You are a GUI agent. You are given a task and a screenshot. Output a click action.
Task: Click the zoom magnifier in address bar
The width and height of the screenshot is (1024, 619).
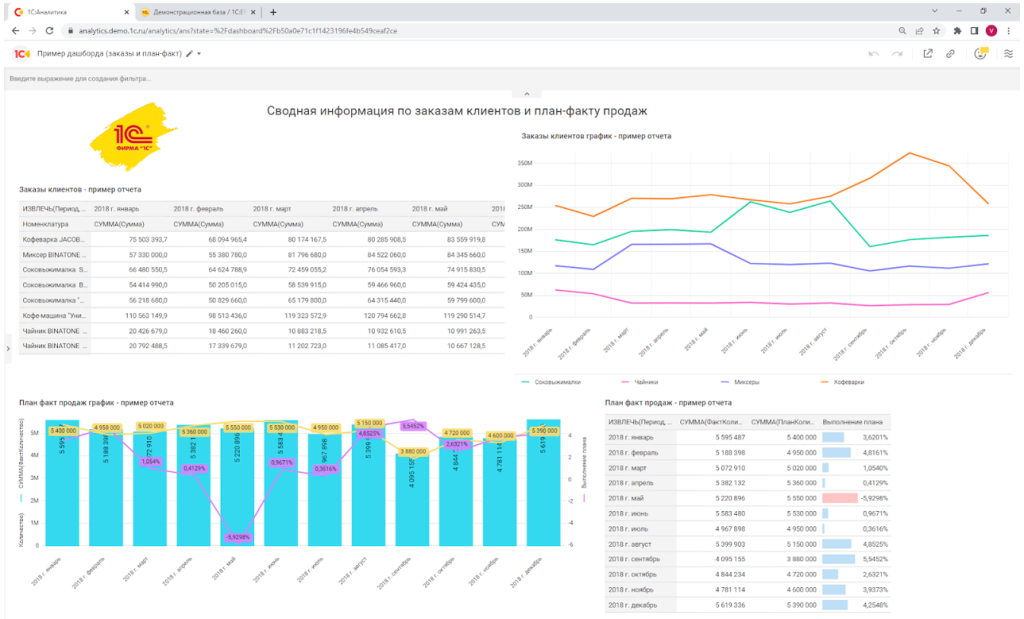click(x=902, y=31)
